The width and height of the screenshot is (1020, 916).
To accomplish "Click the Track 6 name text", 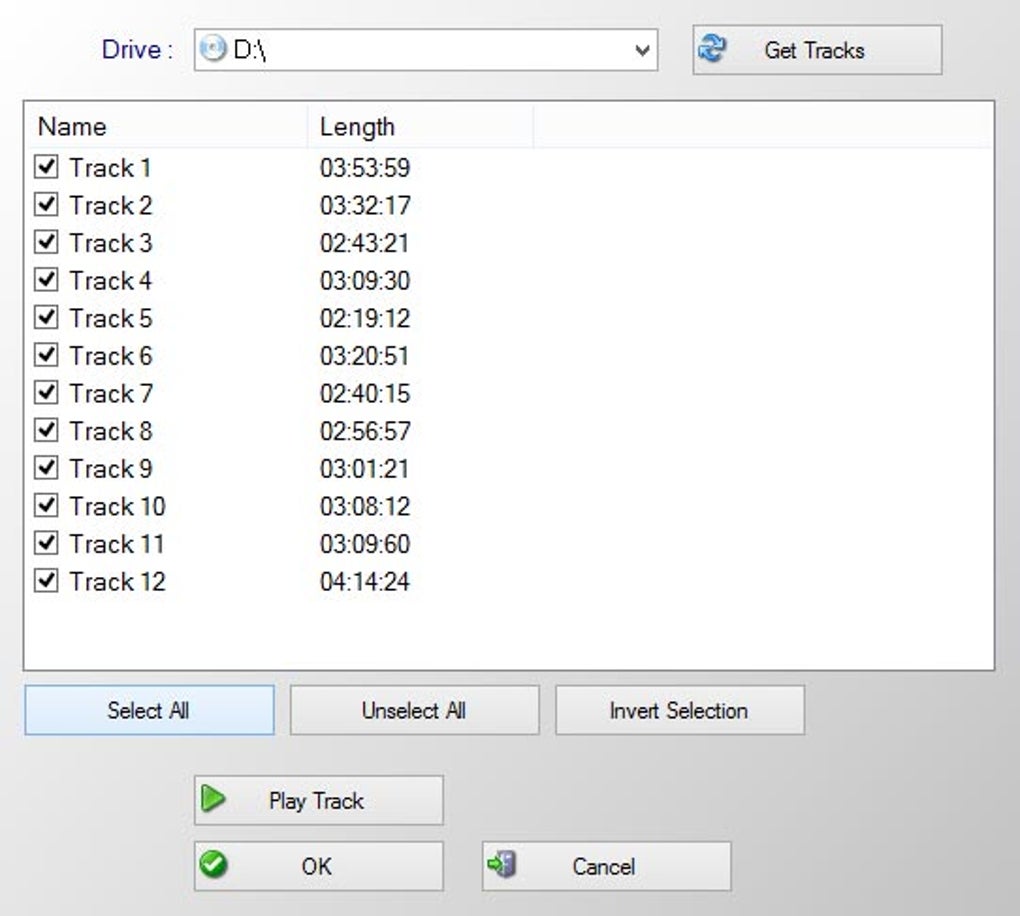I will coord(111,356).
